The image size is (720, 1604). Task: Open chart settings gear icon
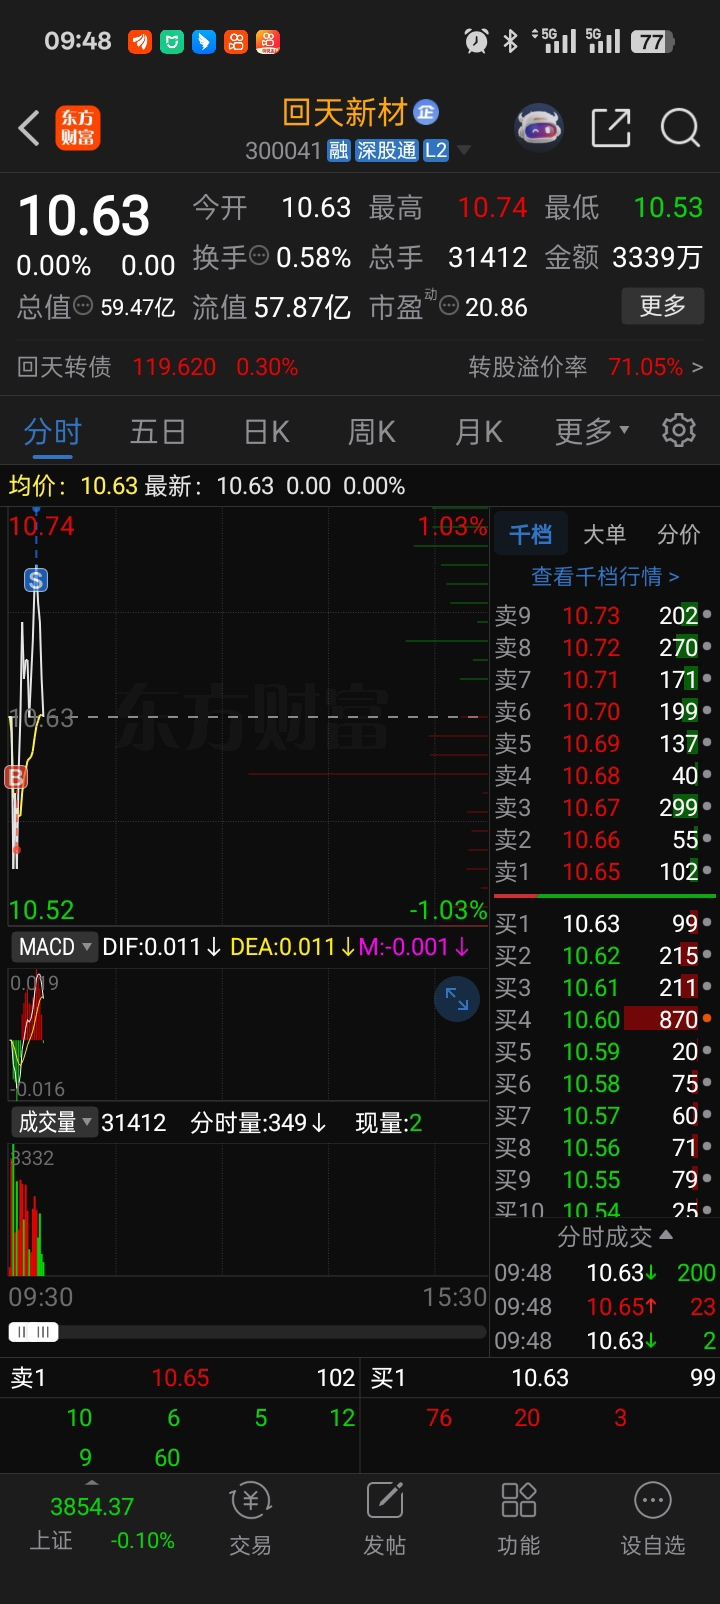pos(679,430)
